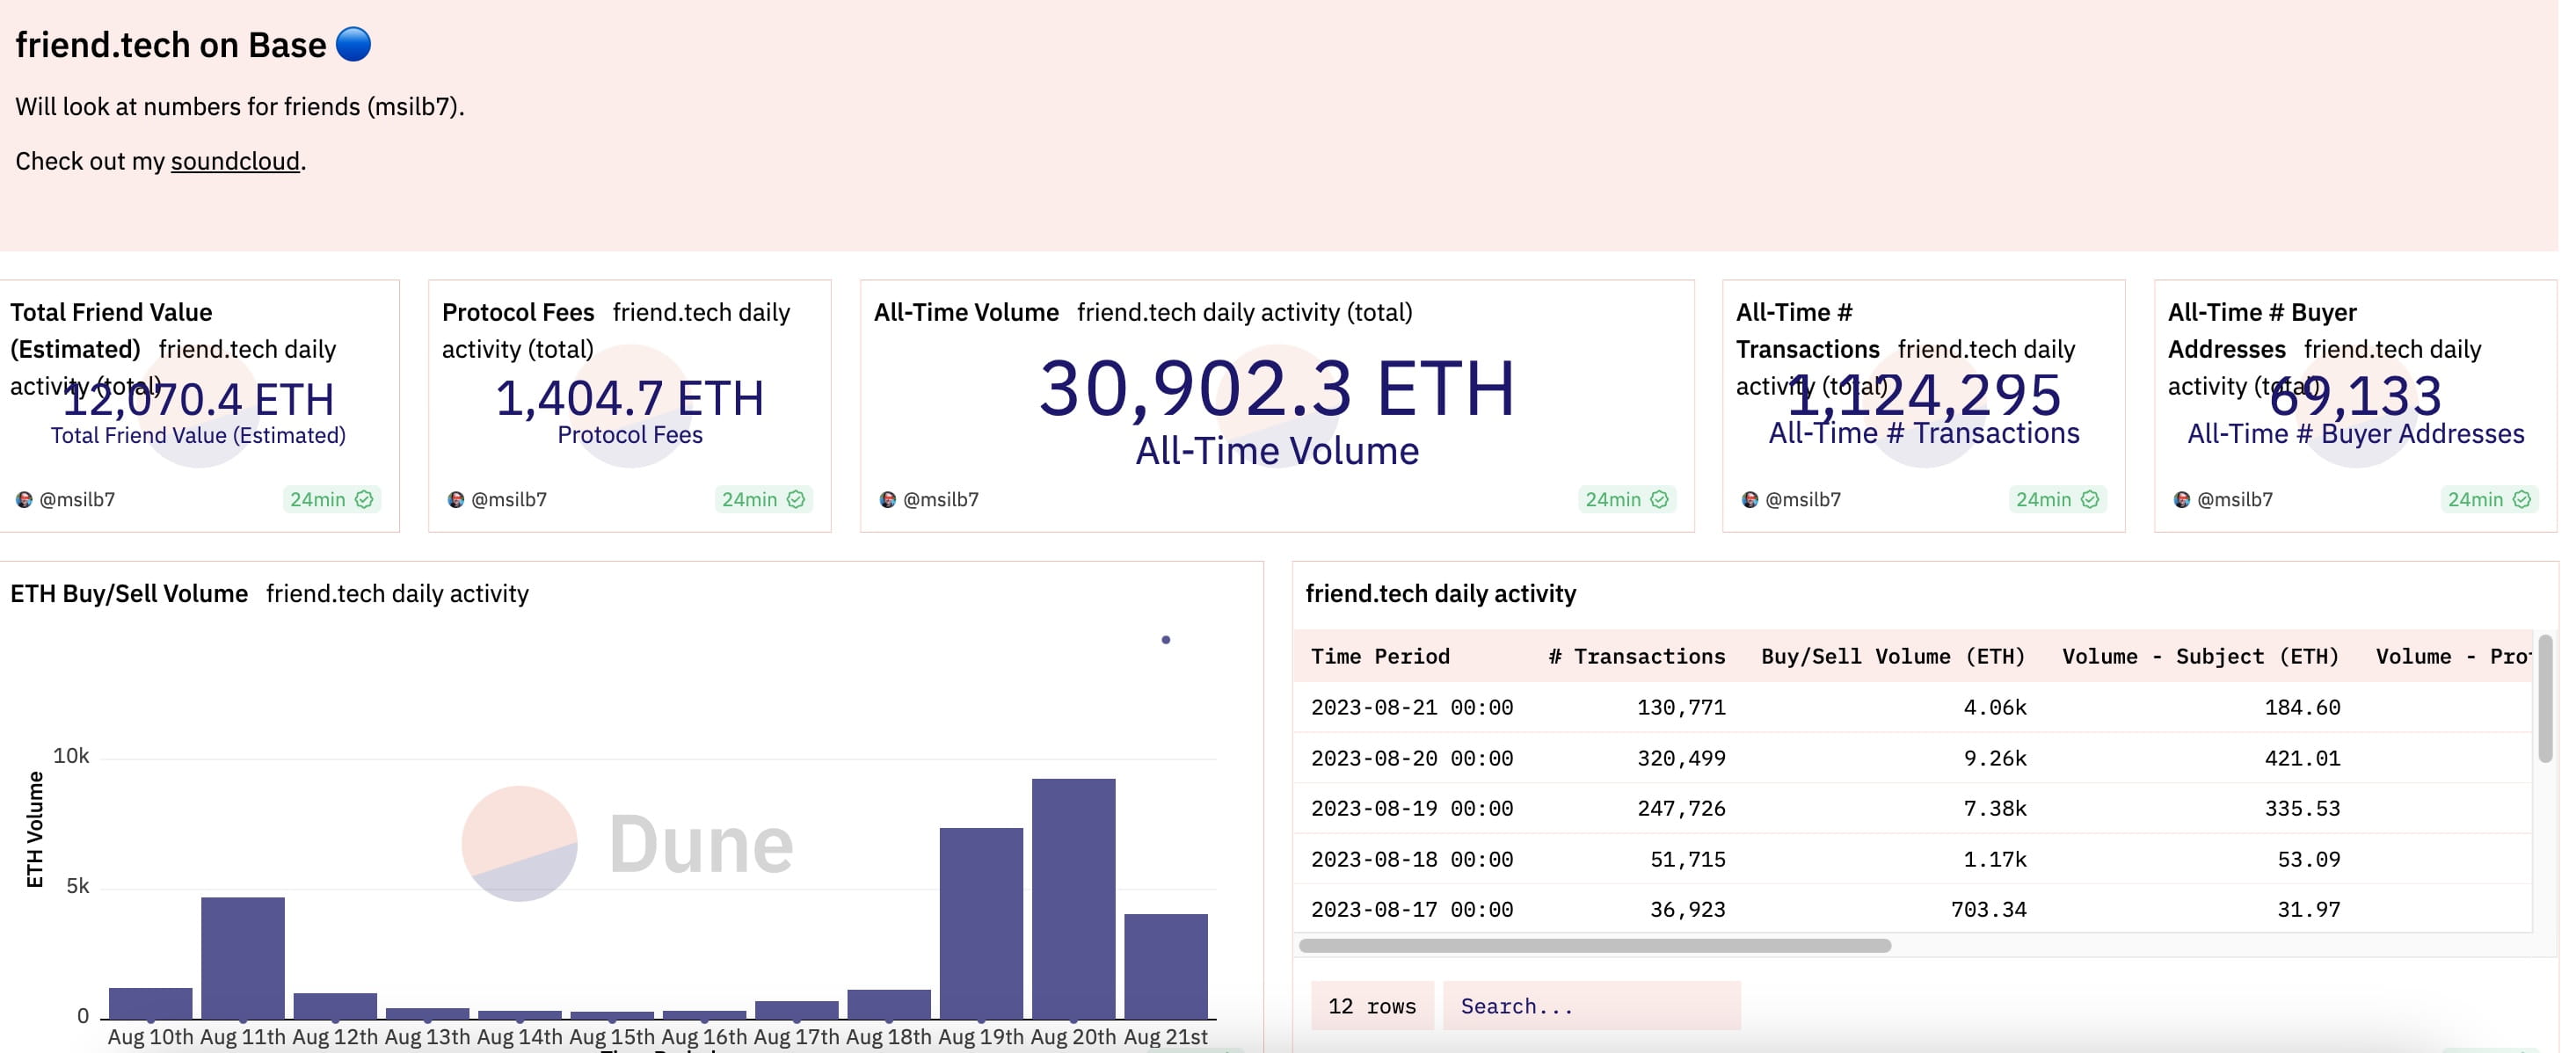Open Total Friend Value (Estimated) card title
Viewport: 2576px width, 1053px height.
pos(111,330)
